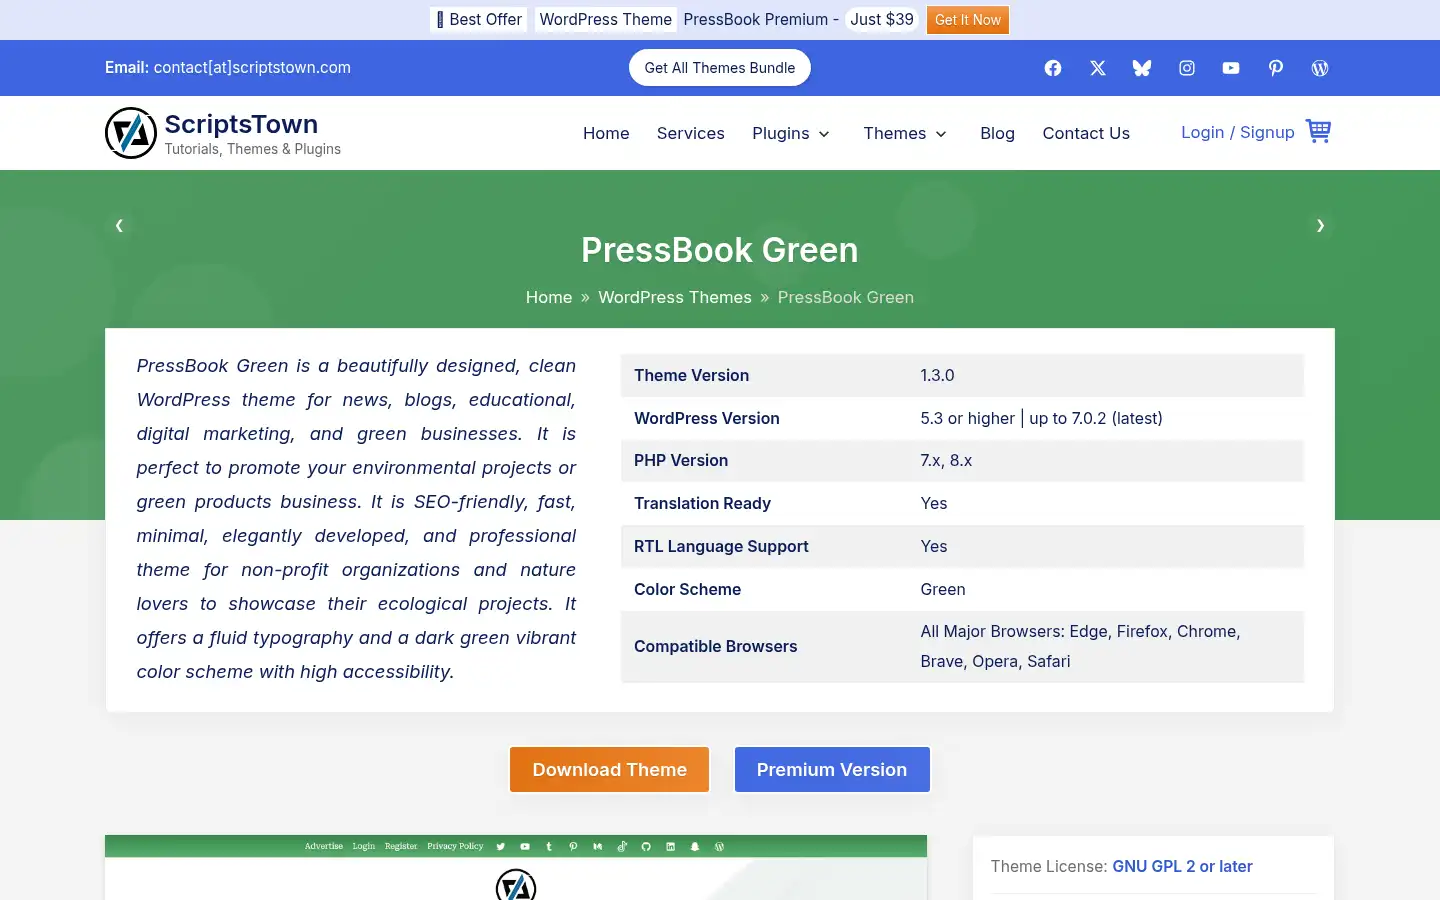Image resolution: width=1440 pixels, height=900 pixels.
Task: Click the 'Theme Version' row label
Action: pos(691,375)
